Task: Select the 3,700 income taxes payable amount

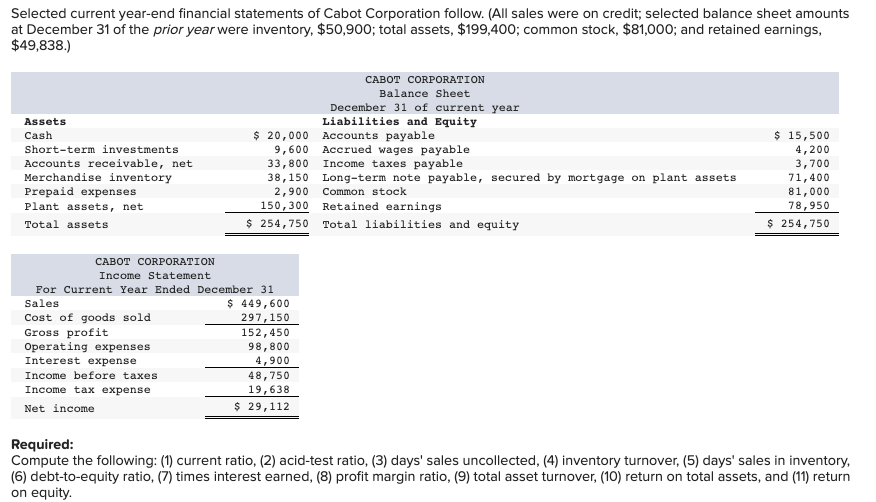Action: click(812, 164)
